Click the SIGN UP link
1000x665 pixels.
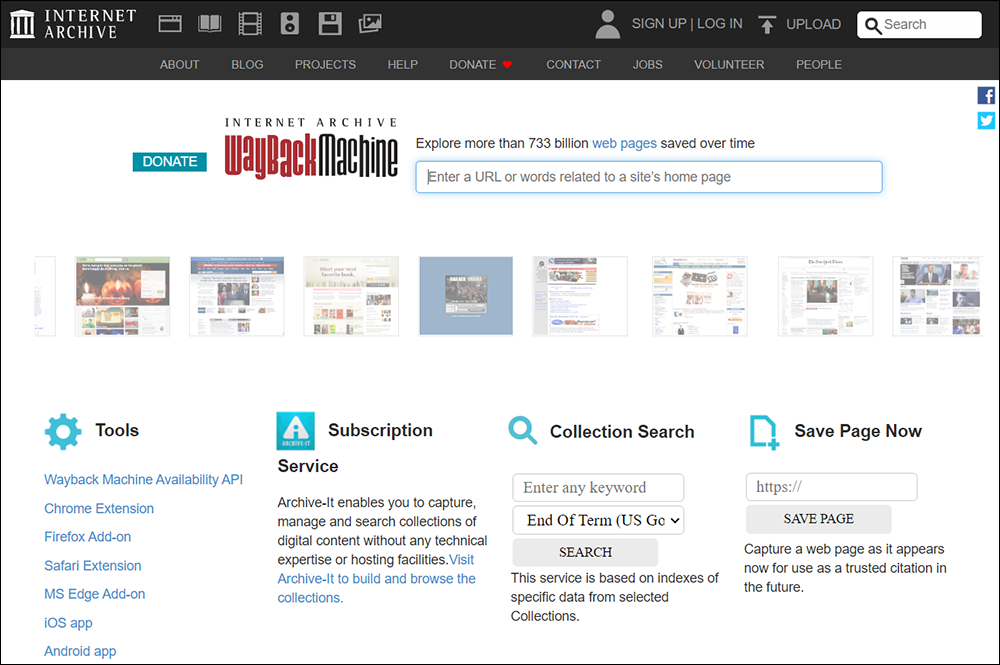(x=659, y=24)
